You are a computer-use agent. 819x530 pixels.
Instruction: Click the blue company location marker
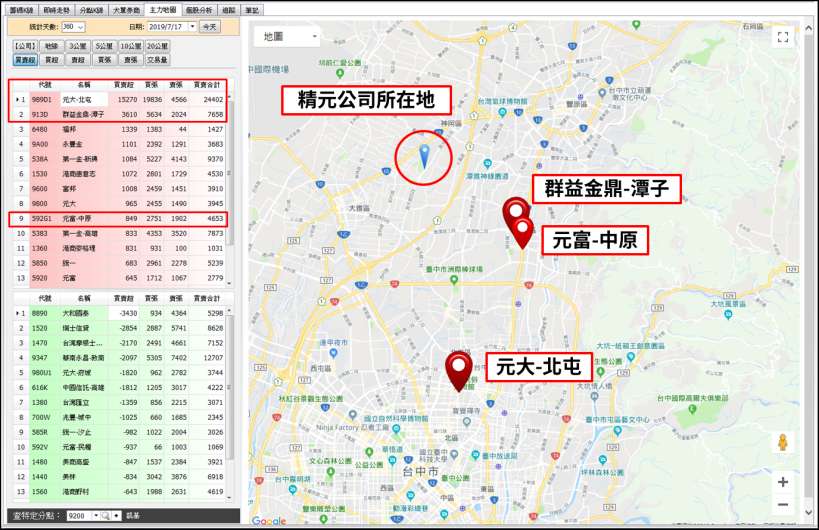(425, 156)
